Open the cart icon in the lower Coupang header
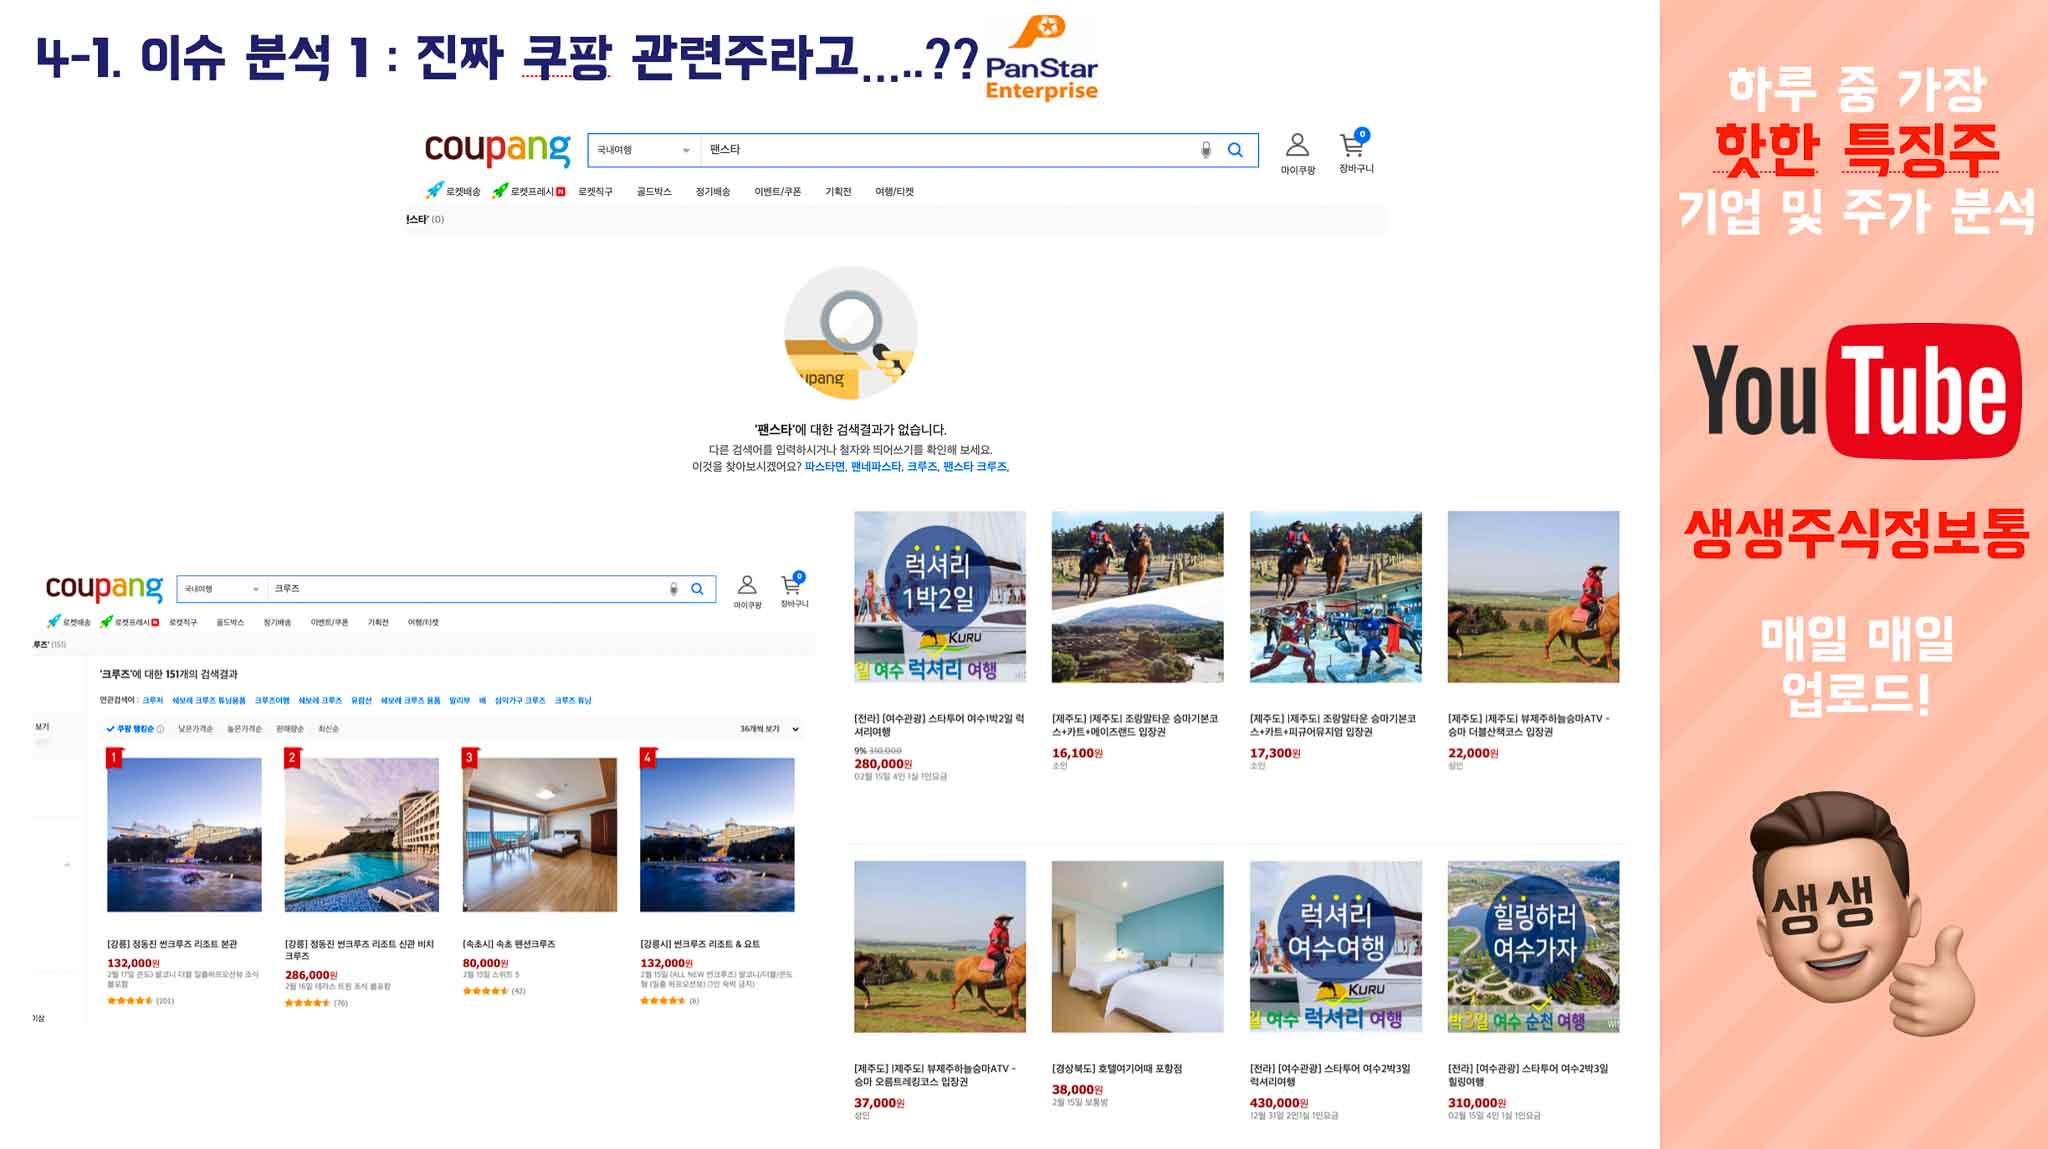The height and width of the screenshot is (1149, 2048). point(792,586)
